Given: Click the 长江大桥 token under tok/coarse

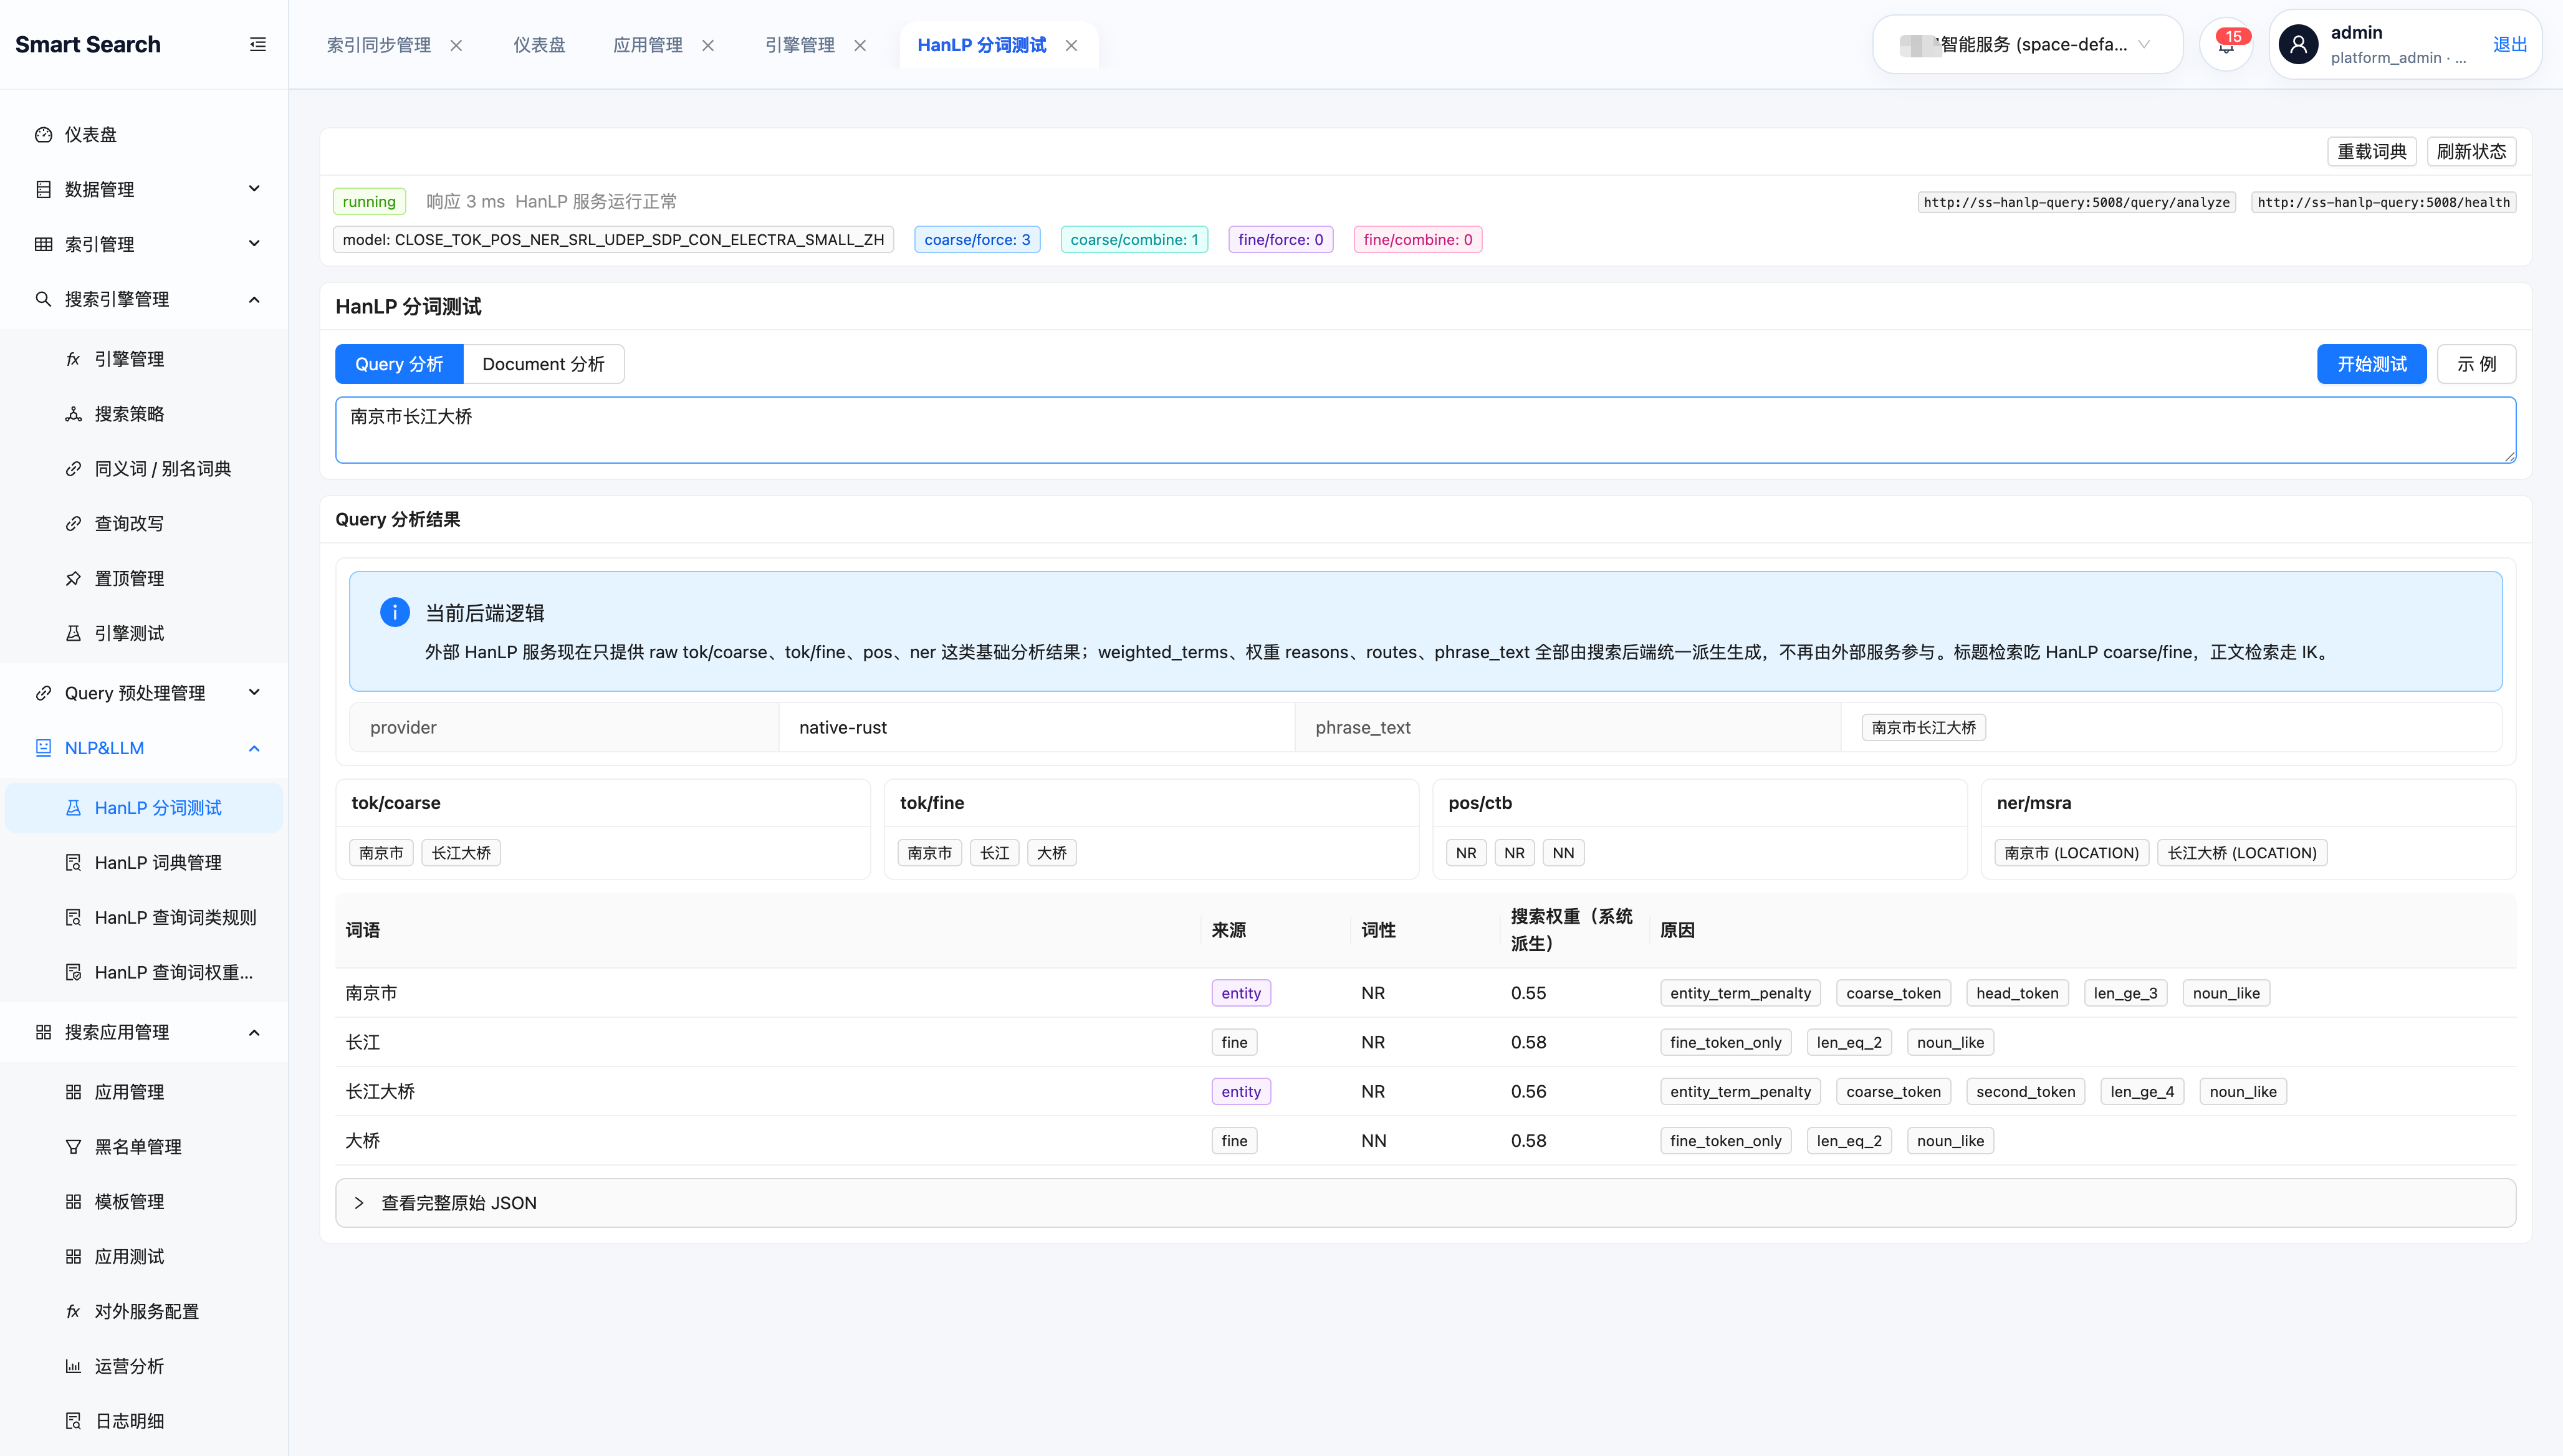Looking at the screenshot, I should coord(461,853).
